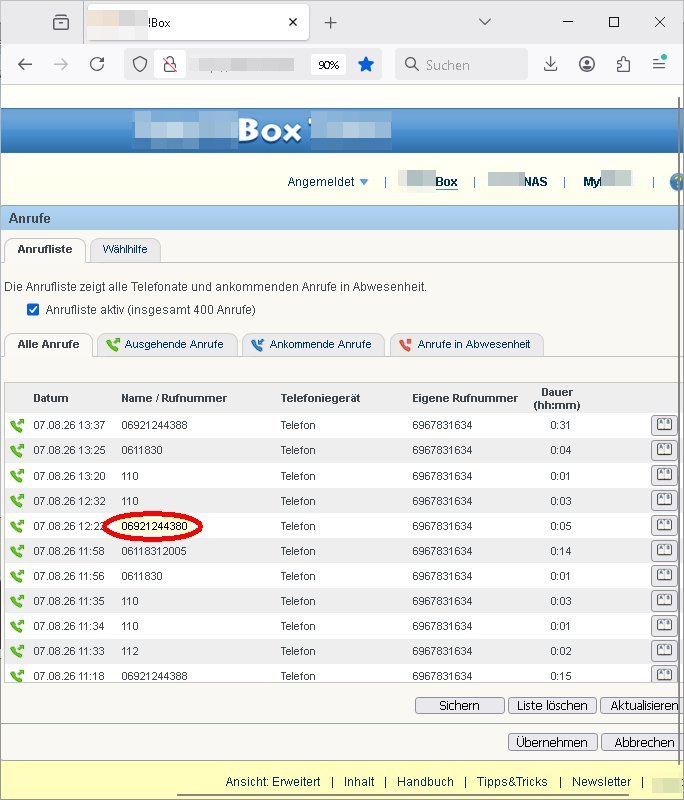Select the Alle Anrufe tab
The height and width of the screenshot is (800, 684).
tap(48, 344)
